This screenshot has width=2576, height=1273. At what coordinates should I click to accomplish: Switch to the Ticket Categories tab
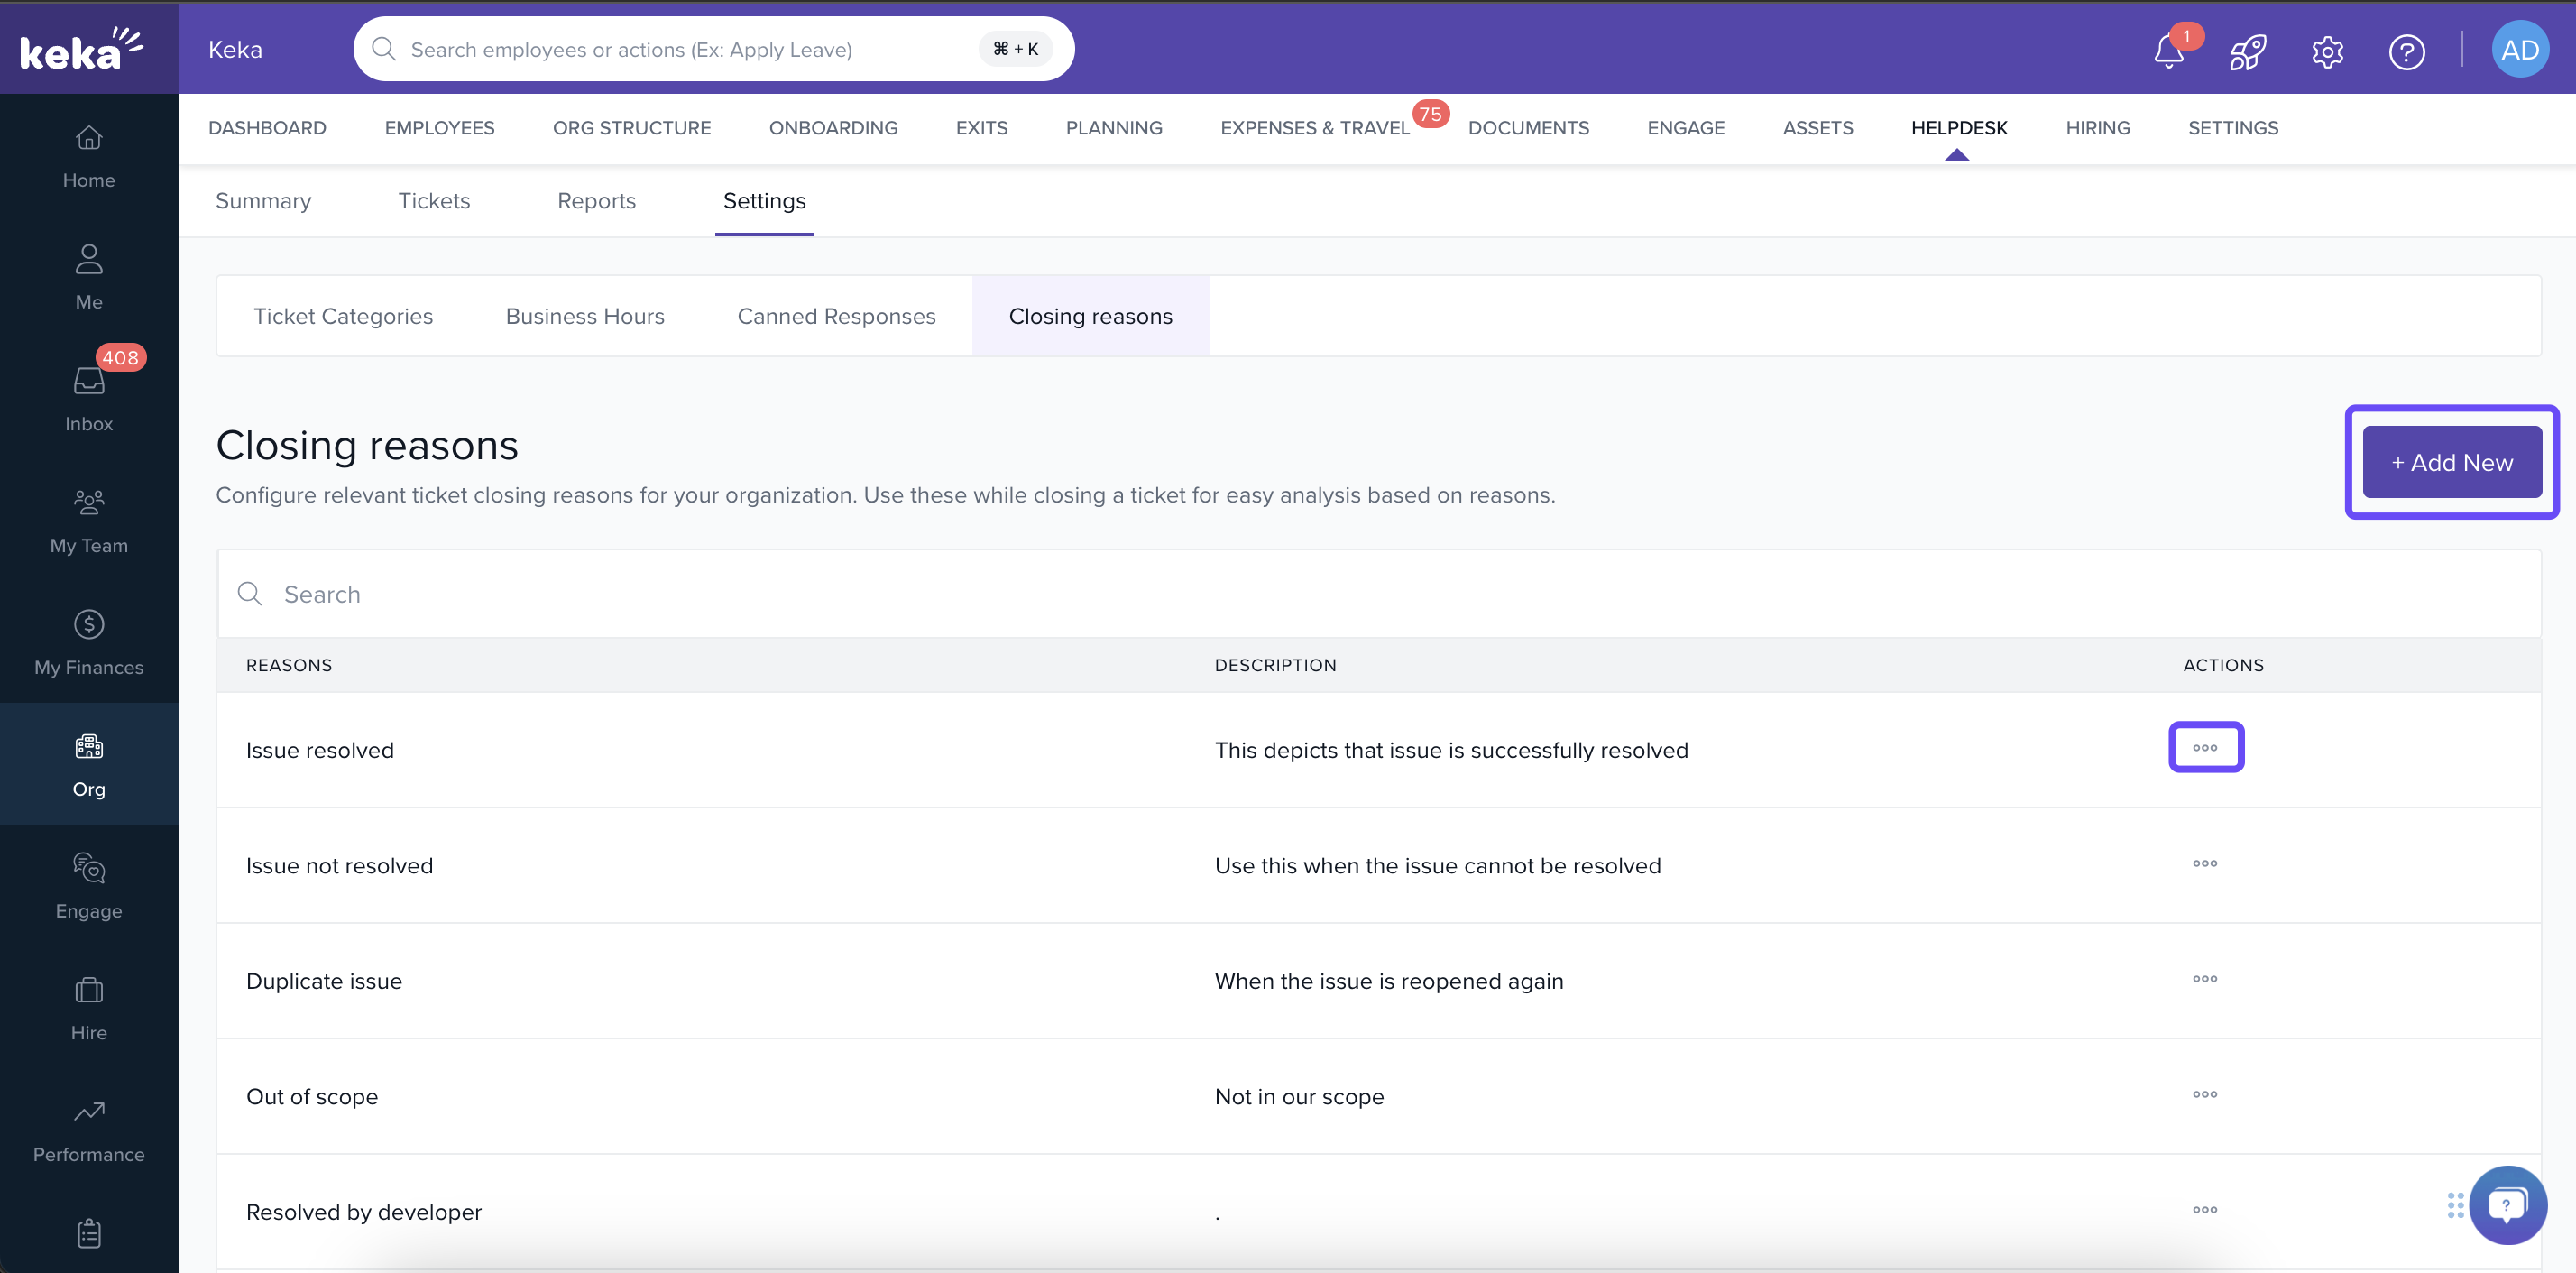(343, 316)
